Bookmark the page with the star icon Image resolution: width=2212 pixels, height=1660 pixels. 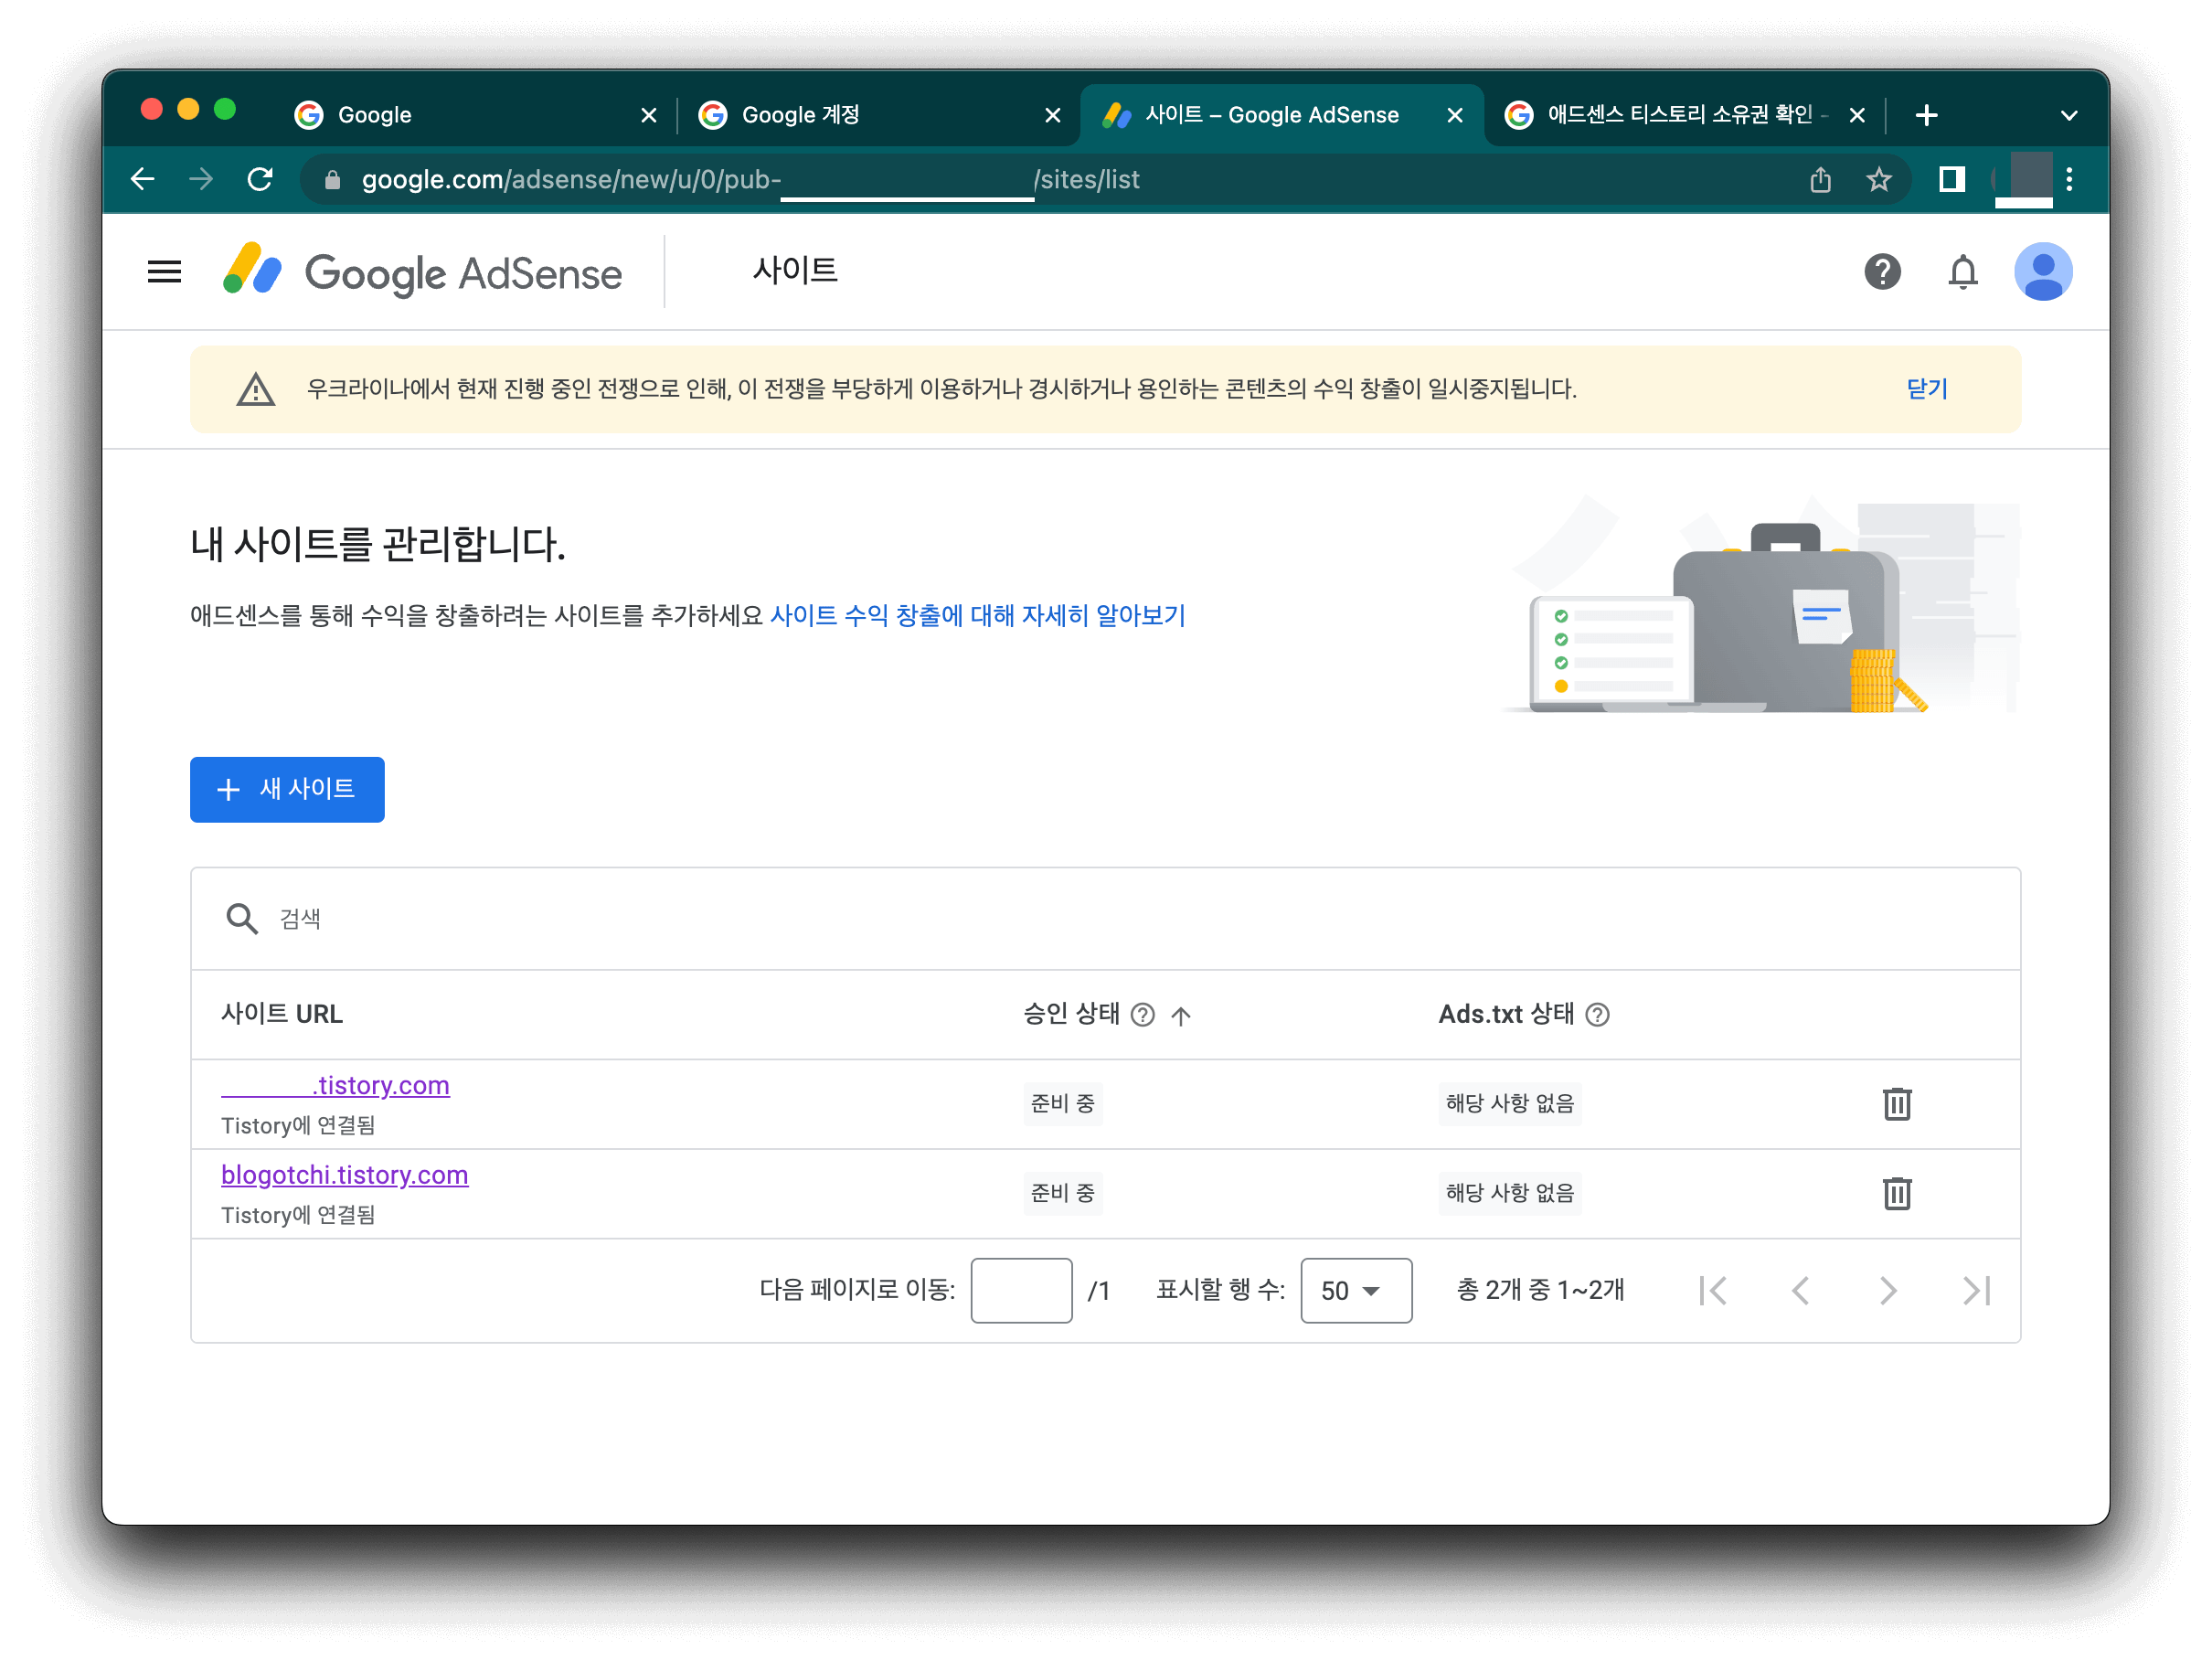click(1879, 179)
